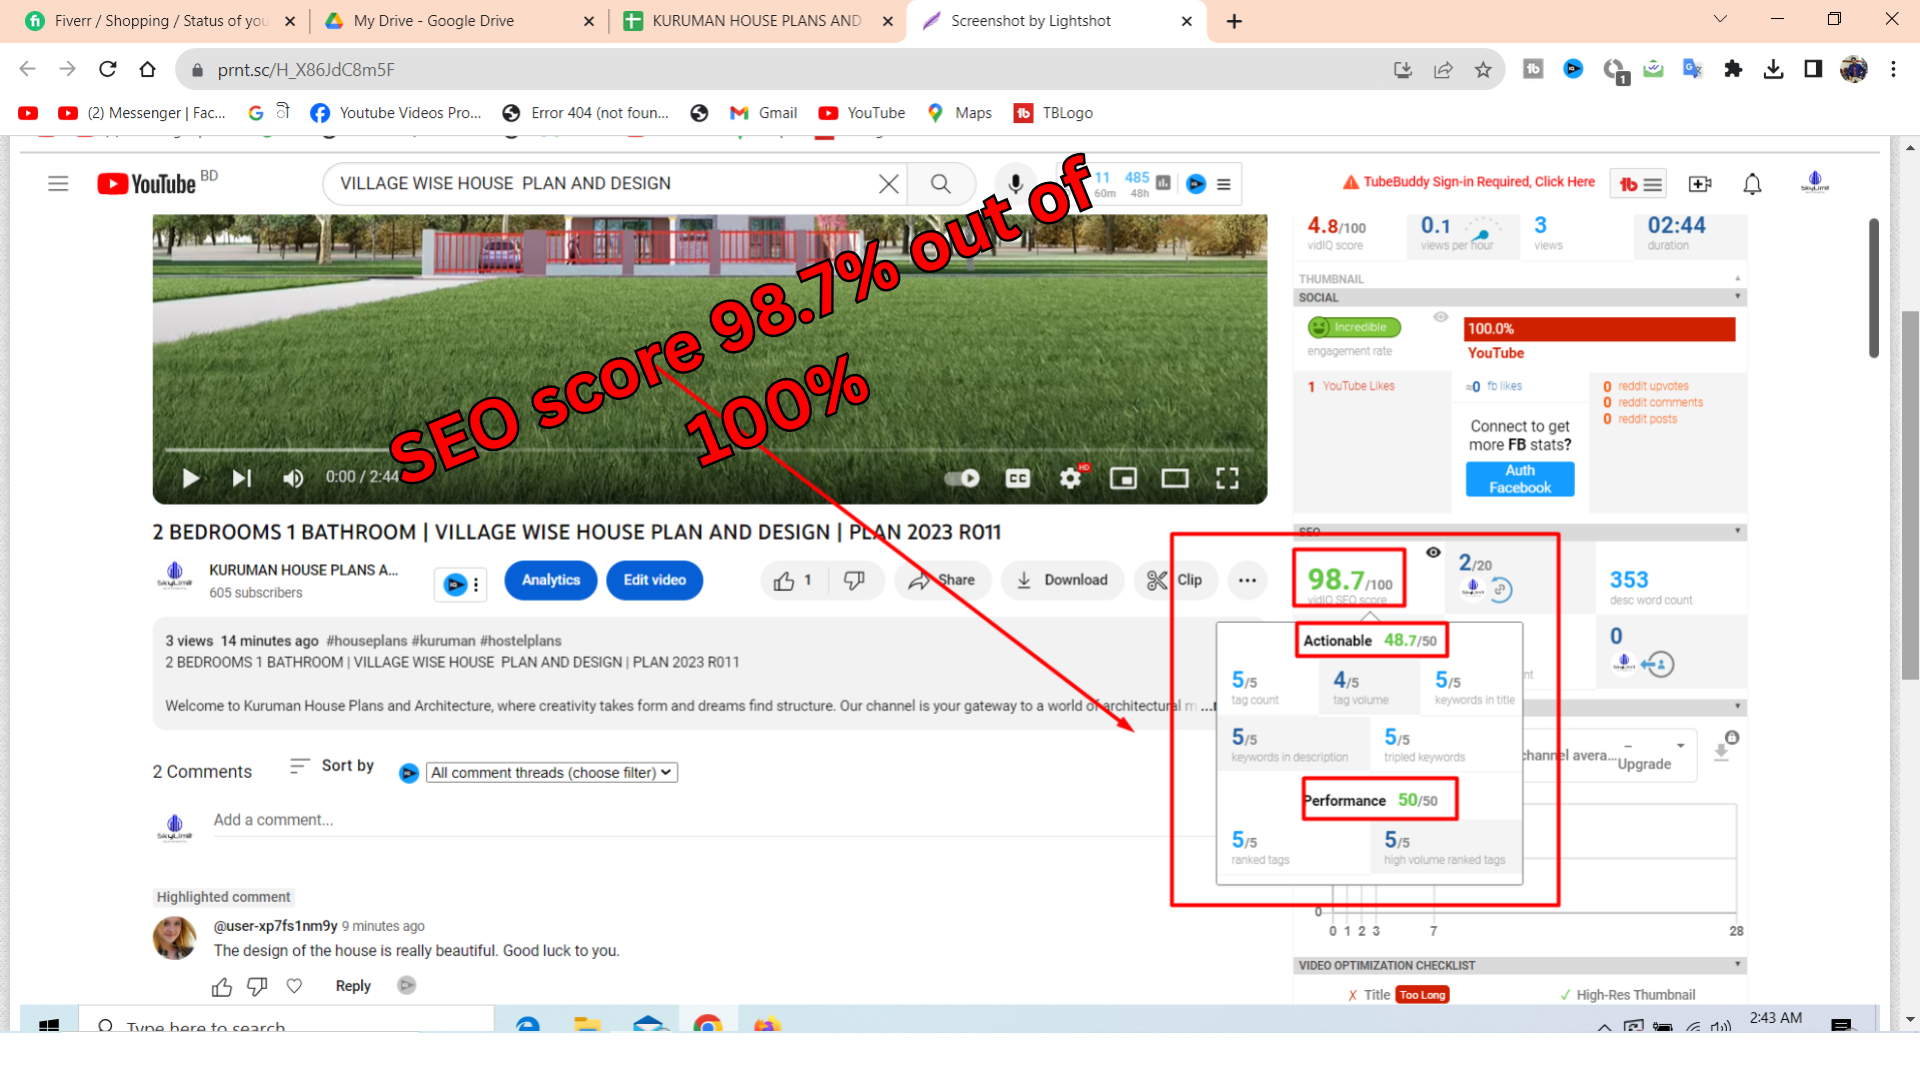Open the Sort by comments menu
The width and height of the screenshot is (1920, 1080).
pos(332,766)
